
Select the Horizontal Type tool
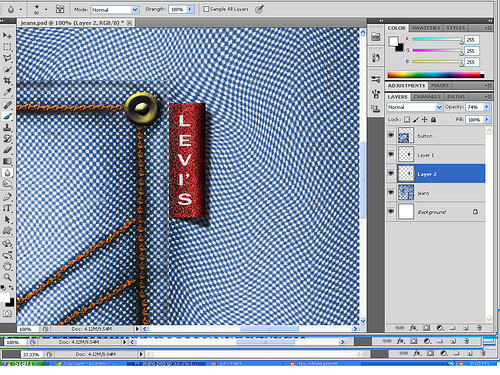7,208
